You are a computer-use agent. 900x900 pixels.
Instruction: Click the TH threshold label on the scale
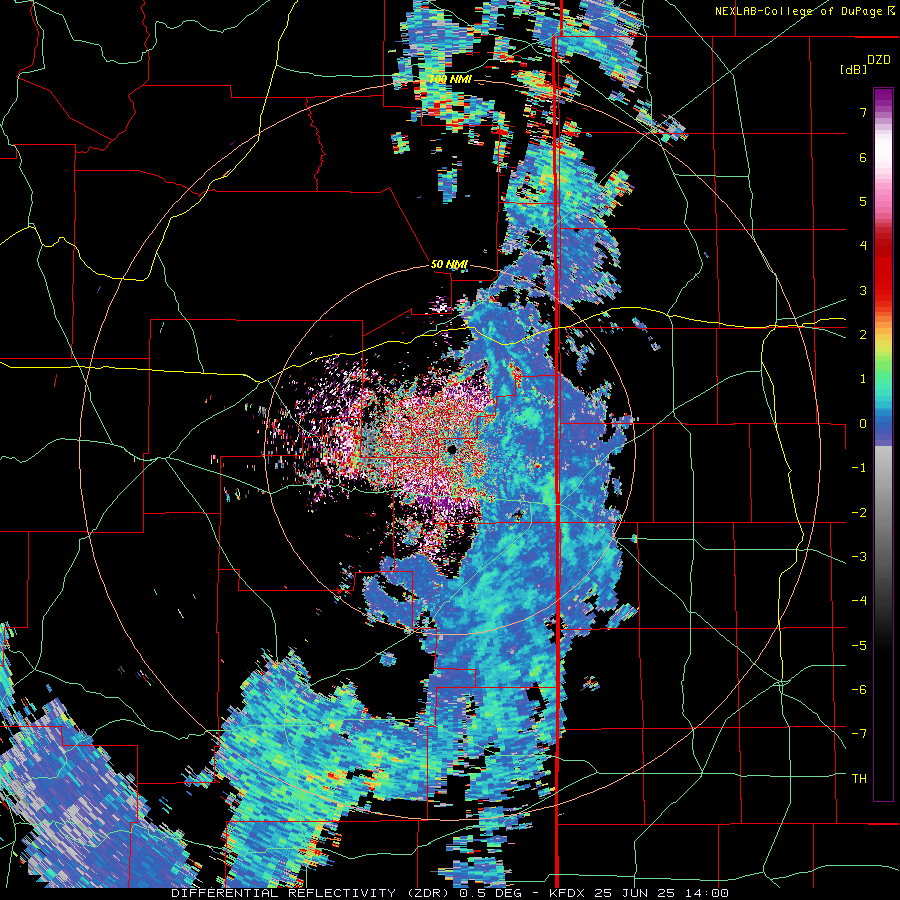point(859,779)
